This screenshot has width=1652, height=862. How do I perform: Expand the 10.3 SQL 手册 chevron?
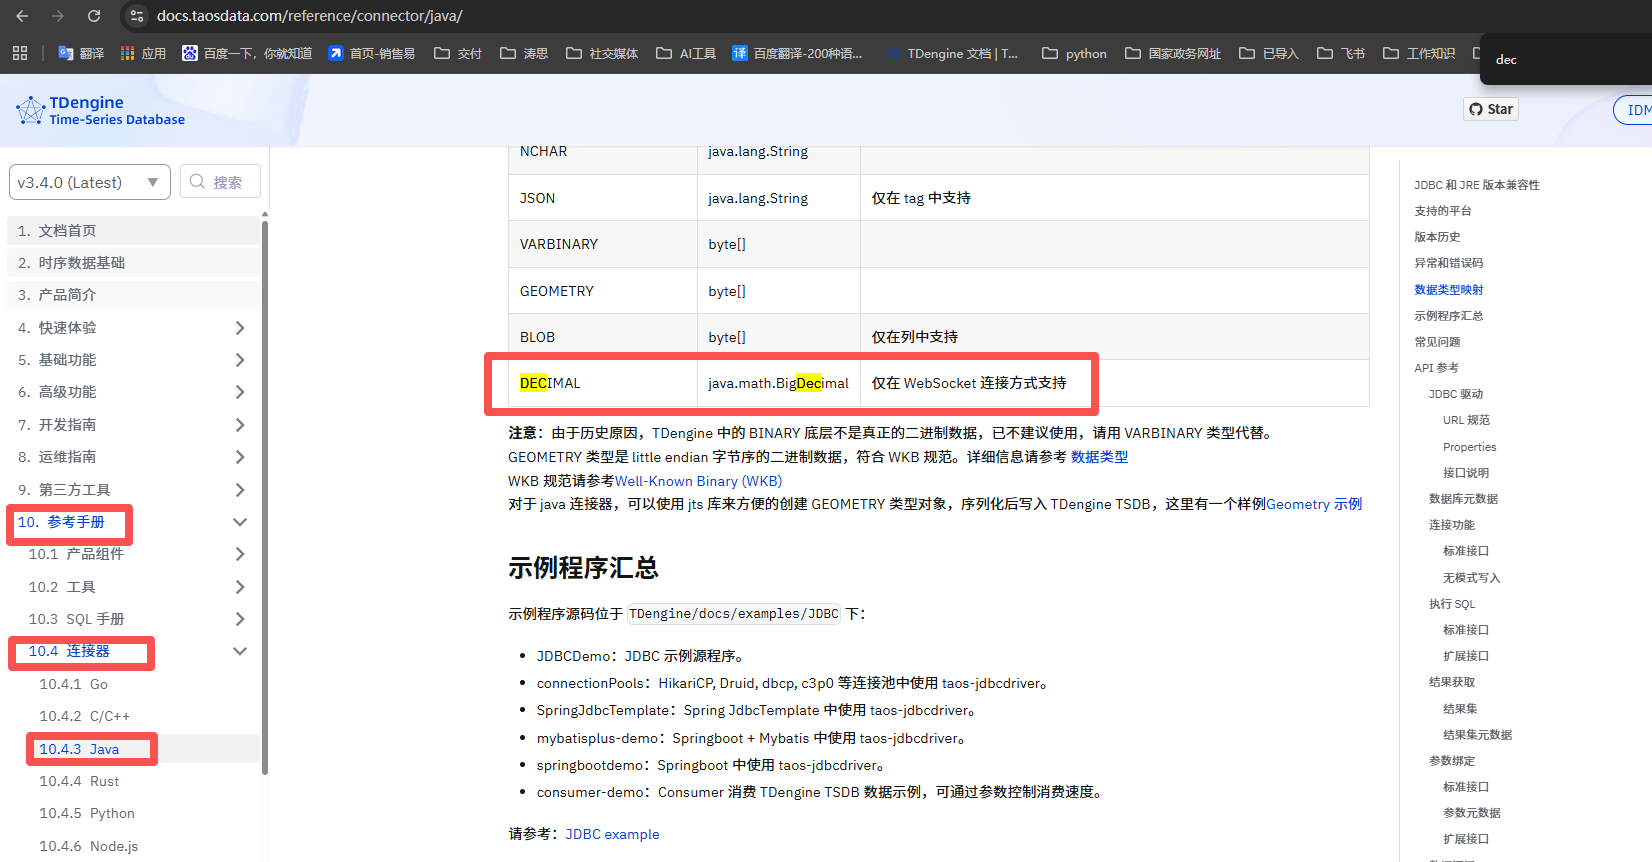pos(239,619)
